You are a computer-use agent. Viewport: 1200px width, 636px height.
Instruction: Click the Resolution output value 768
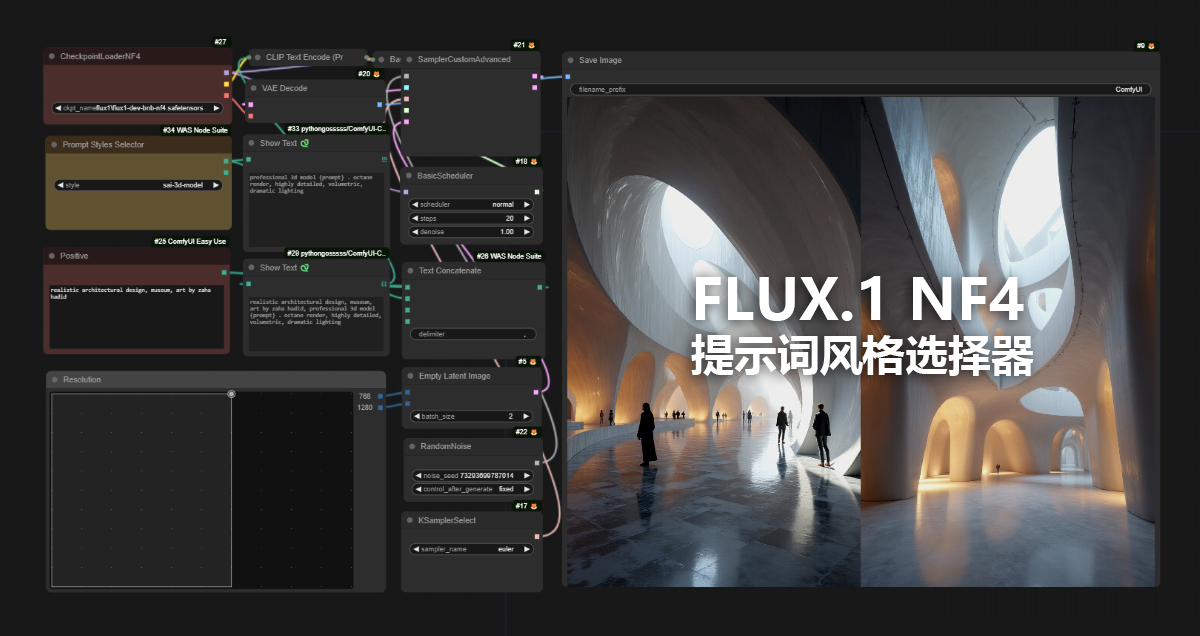click(x=365, y=396)
